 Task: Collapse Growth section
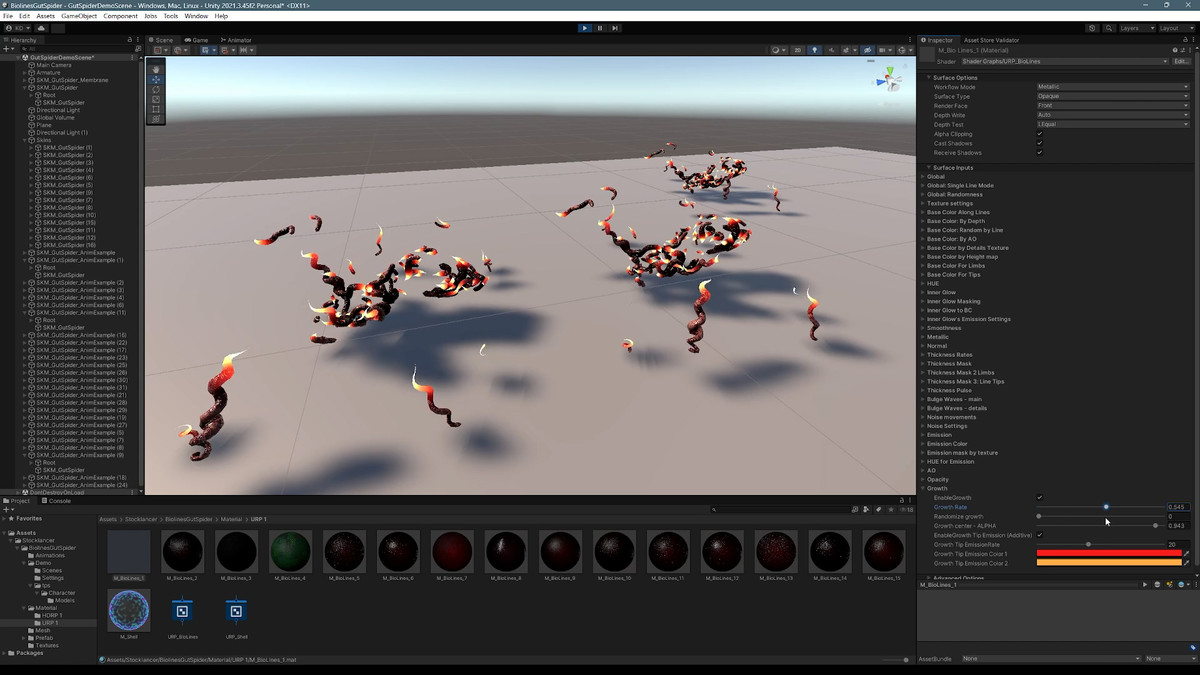[923, 488]
